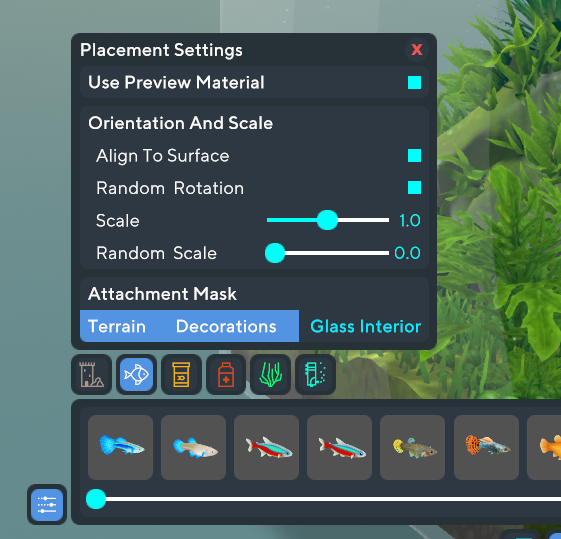This screenshot has height=539, width=561.
Task: Select Terrain attachment mask
Action: tap(117, 326)
